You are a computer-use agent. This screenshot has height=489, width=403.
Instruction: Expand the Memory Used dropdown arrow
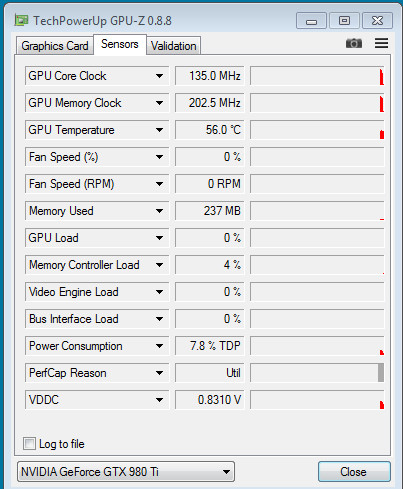(159, 211)
